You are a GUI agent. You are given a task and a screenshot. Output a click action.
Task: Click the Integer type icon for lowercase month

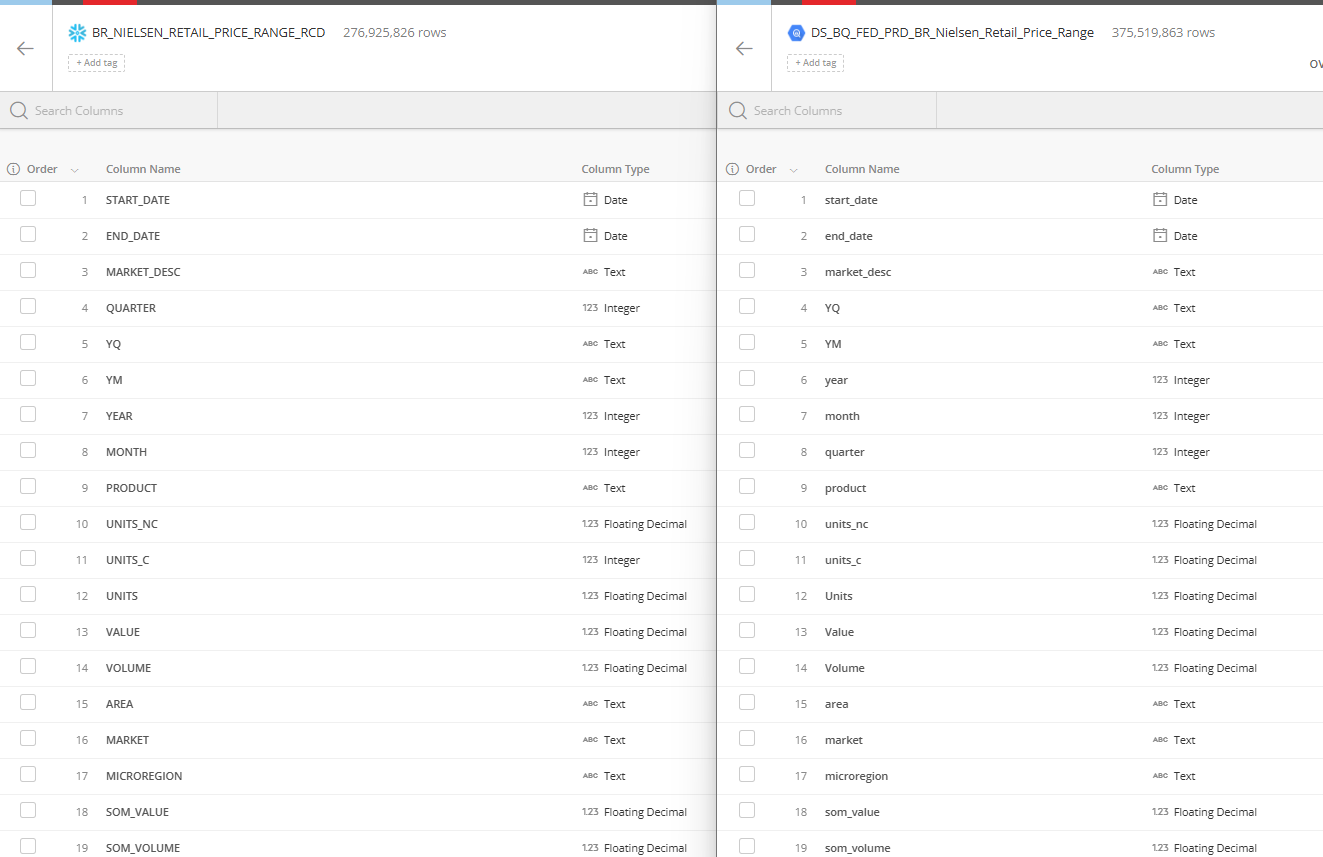(1160, 416)
